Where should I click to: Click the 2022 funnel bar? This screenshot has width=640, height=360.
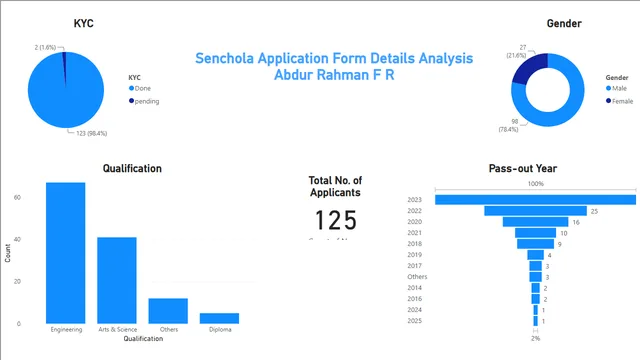(x=536, y=211)
